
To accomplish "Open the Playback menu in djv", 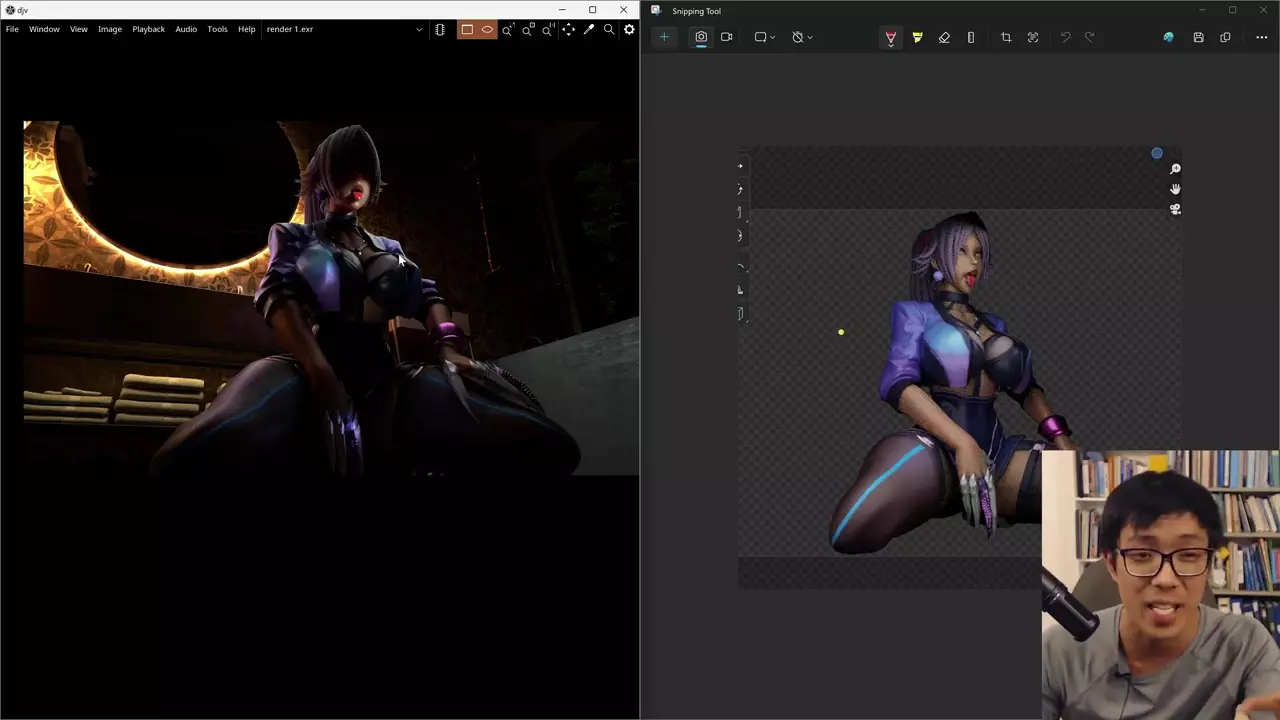I will (148, 29).
